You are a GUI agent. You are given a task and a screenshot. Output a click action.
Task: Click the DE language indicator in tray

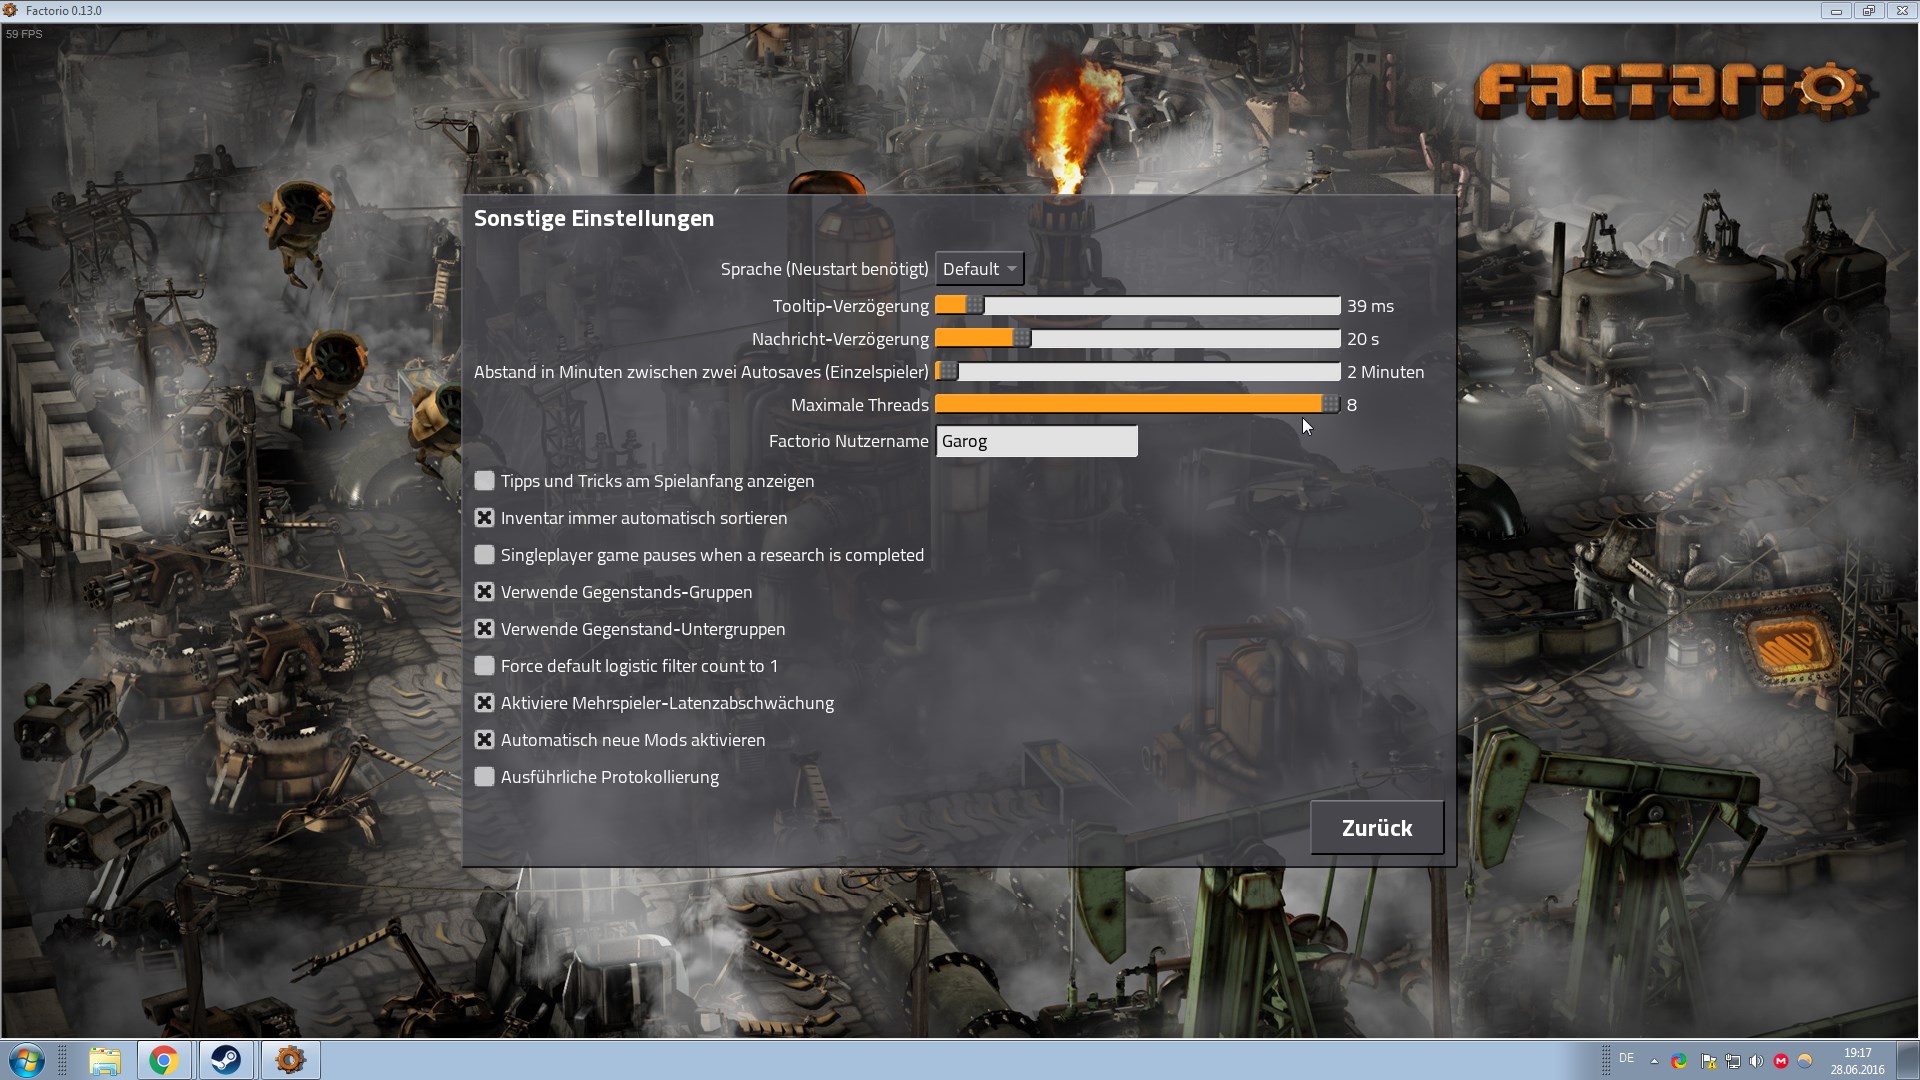1627,1058
